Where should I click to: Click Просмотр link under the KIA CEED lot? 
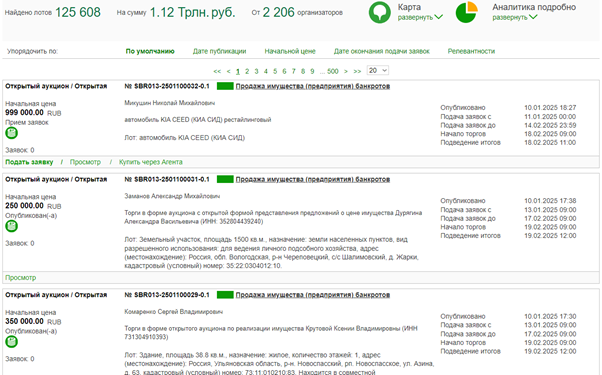pos(85,162)
